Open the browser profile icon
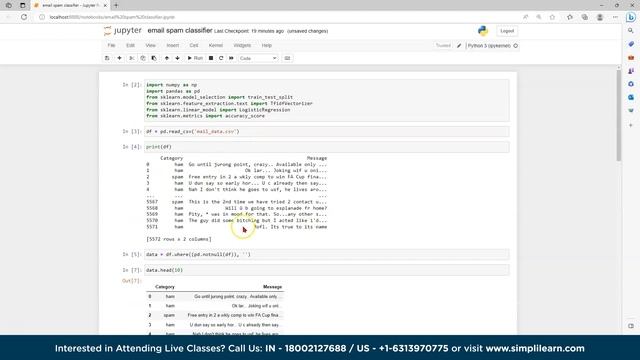 pyautogui.click(x=600, y=17)
